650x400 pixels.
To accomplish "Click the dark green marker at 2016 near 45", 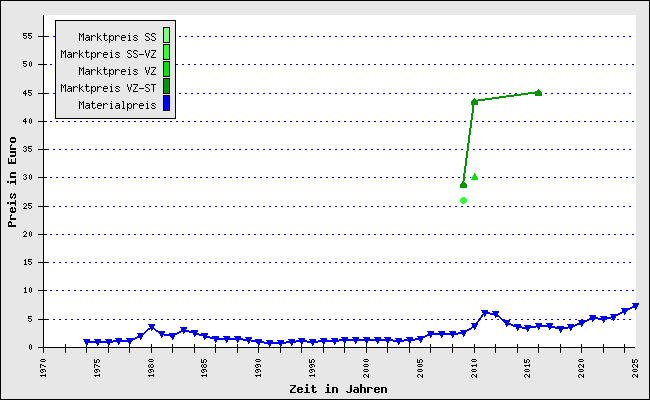I will 538,93.
